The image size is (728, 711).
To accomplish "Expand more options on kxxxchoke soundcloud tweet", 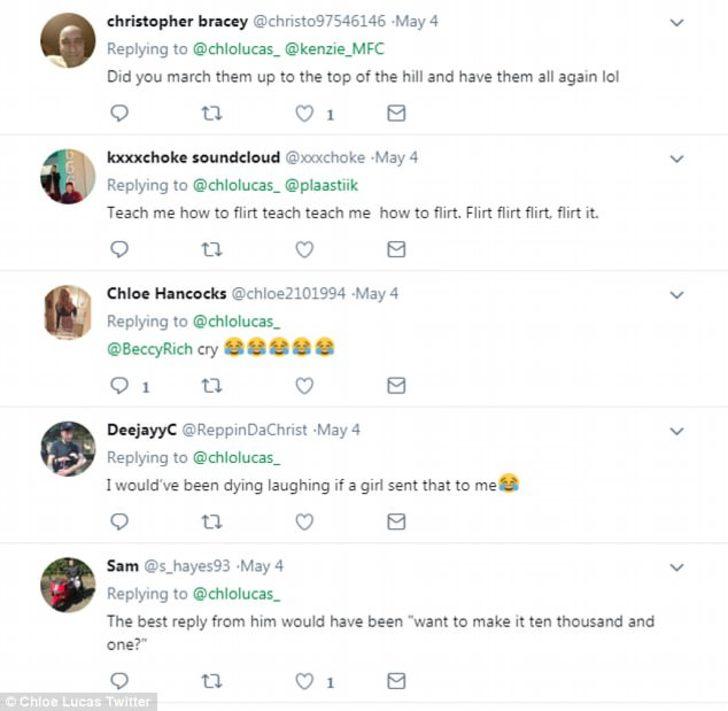I will [677, 158].
